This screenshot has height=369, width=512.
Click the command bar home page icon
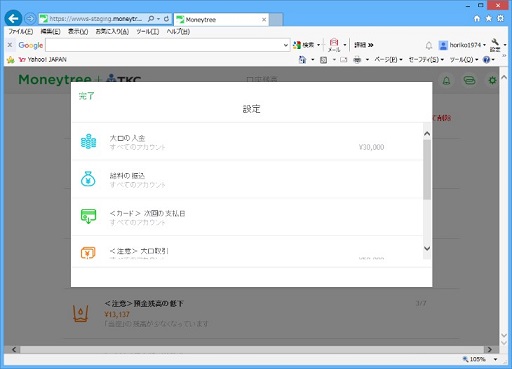click(x=302, y=60)
